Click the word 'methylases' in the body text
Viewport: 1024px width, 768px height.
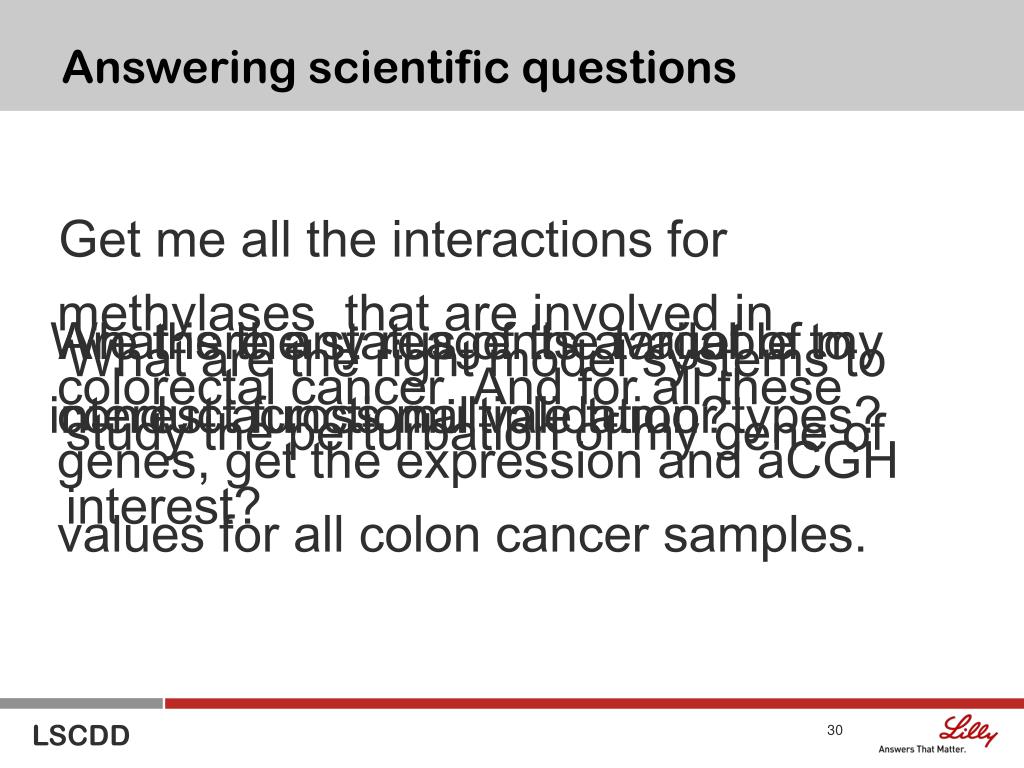pyautogui.click(x=186, y=316)
